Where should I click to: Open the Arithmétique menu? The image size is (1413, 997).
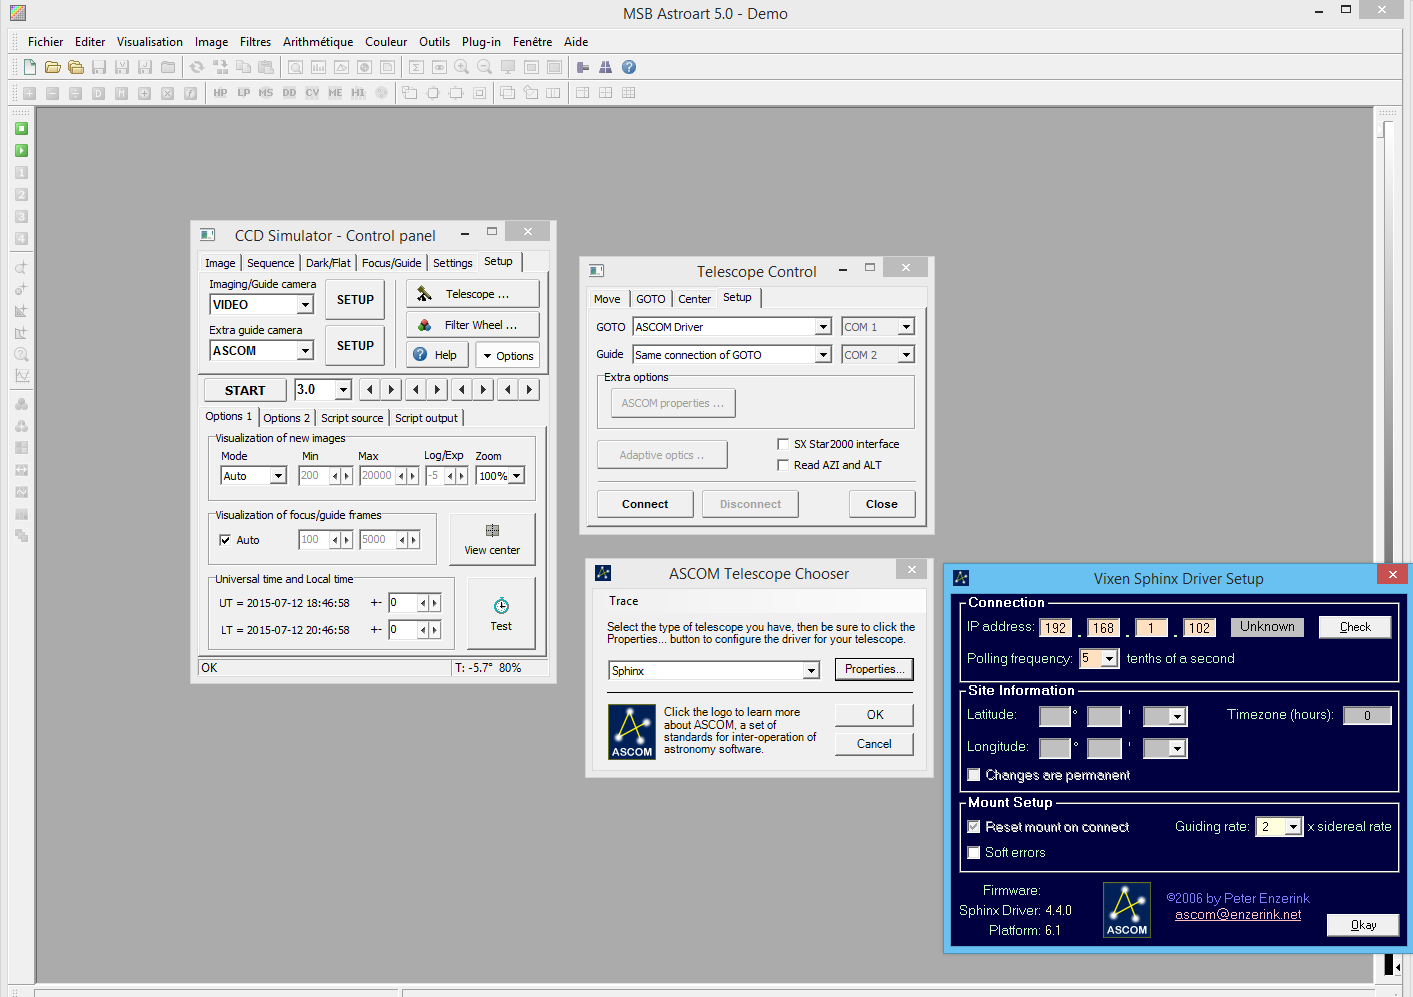click(318, 42)
